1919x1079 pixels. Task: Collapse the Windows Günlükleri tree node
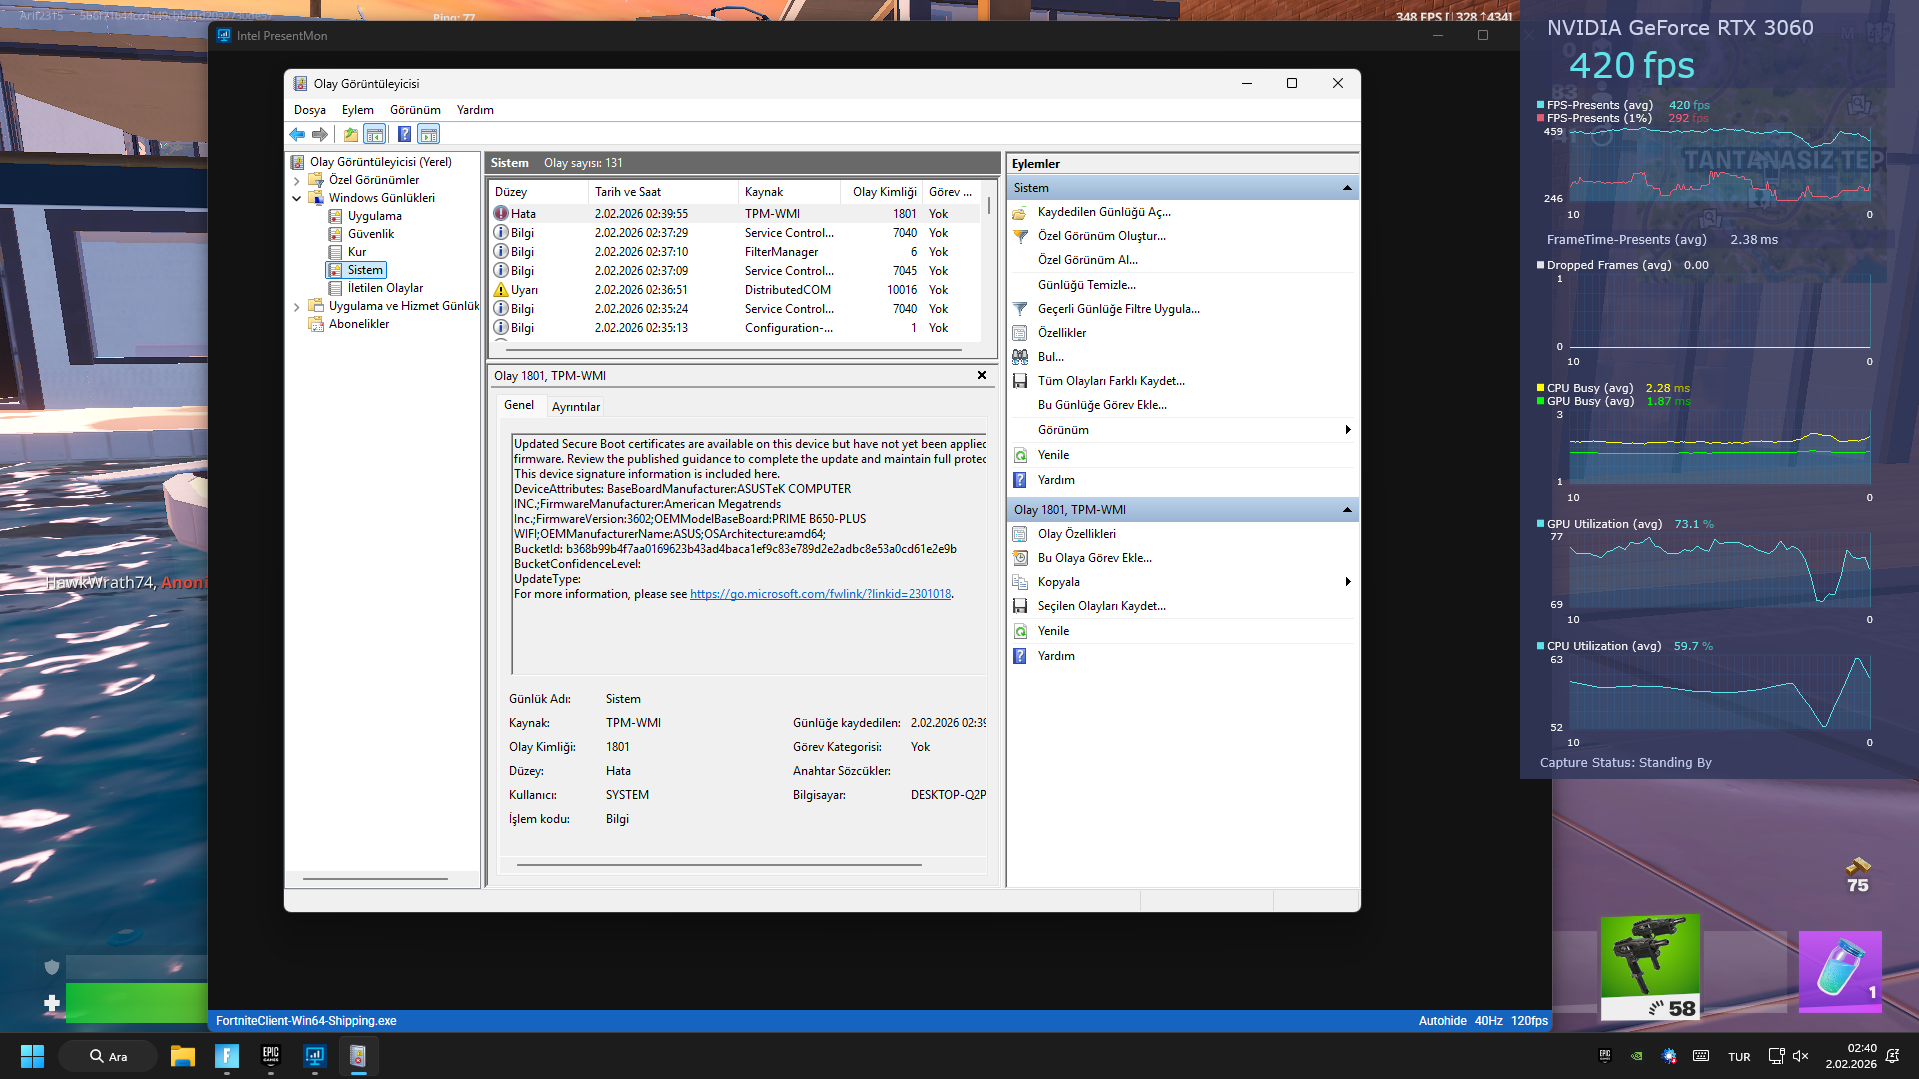[297, 199]
